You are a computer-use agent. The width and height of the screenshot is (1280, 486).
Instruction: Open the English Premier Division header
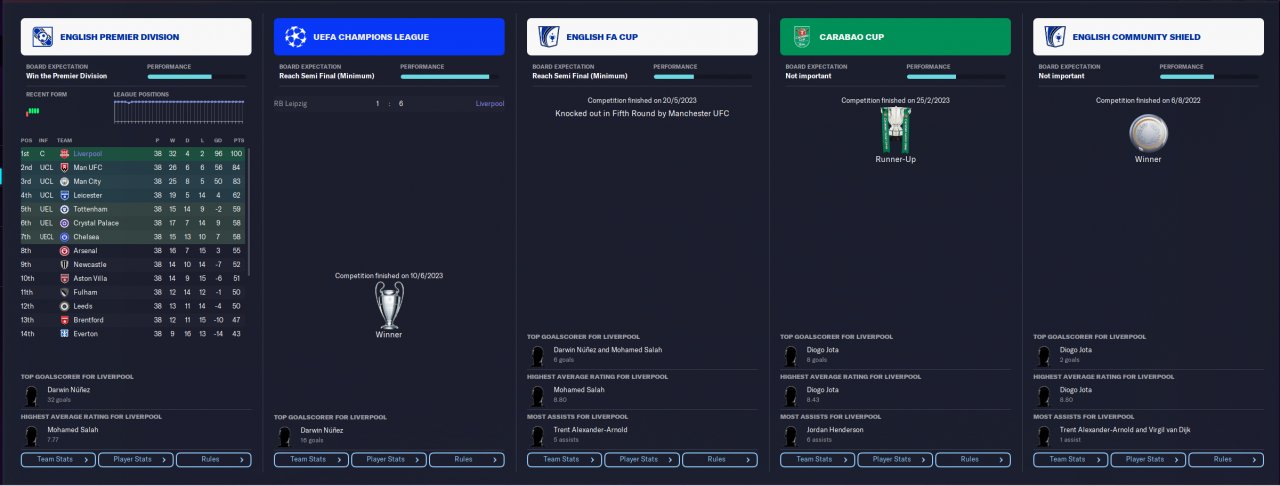[136, 37]
